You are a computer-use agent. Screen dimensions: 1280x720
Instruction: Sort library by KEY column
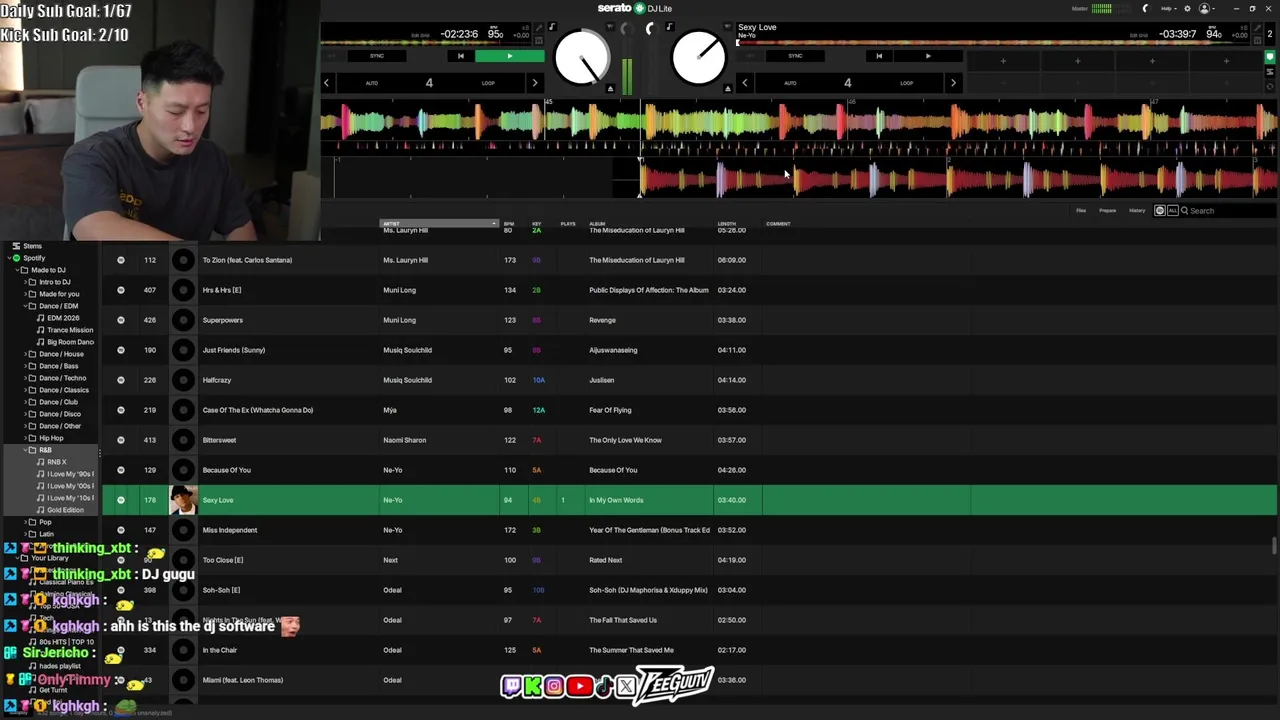[x=536, y=223]
